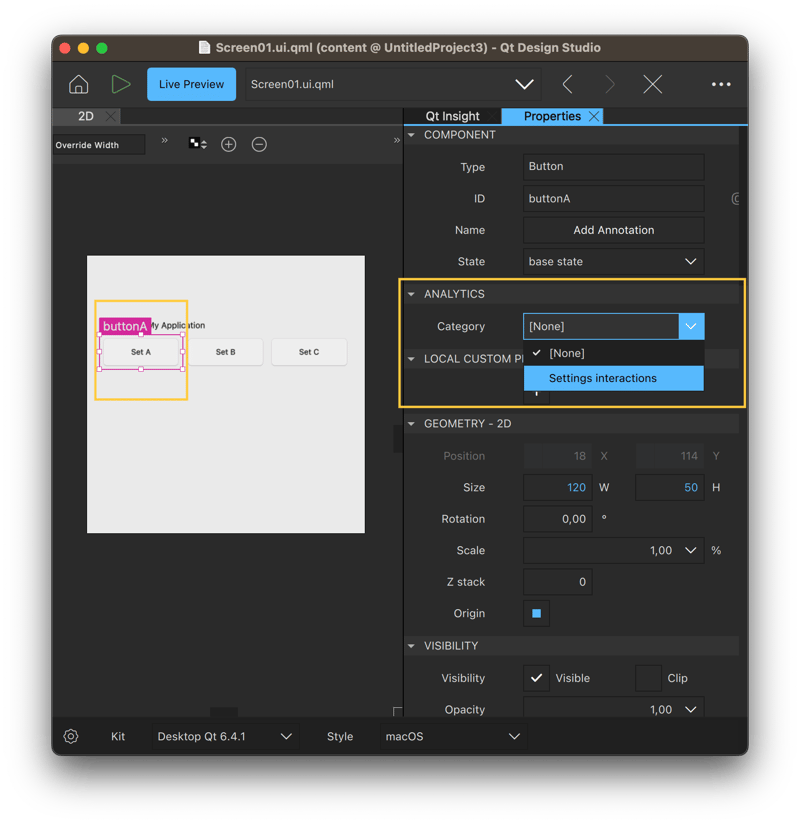Enable the Clip checkbox
Viewport: 800px width, 824px height.
[648, 678]
